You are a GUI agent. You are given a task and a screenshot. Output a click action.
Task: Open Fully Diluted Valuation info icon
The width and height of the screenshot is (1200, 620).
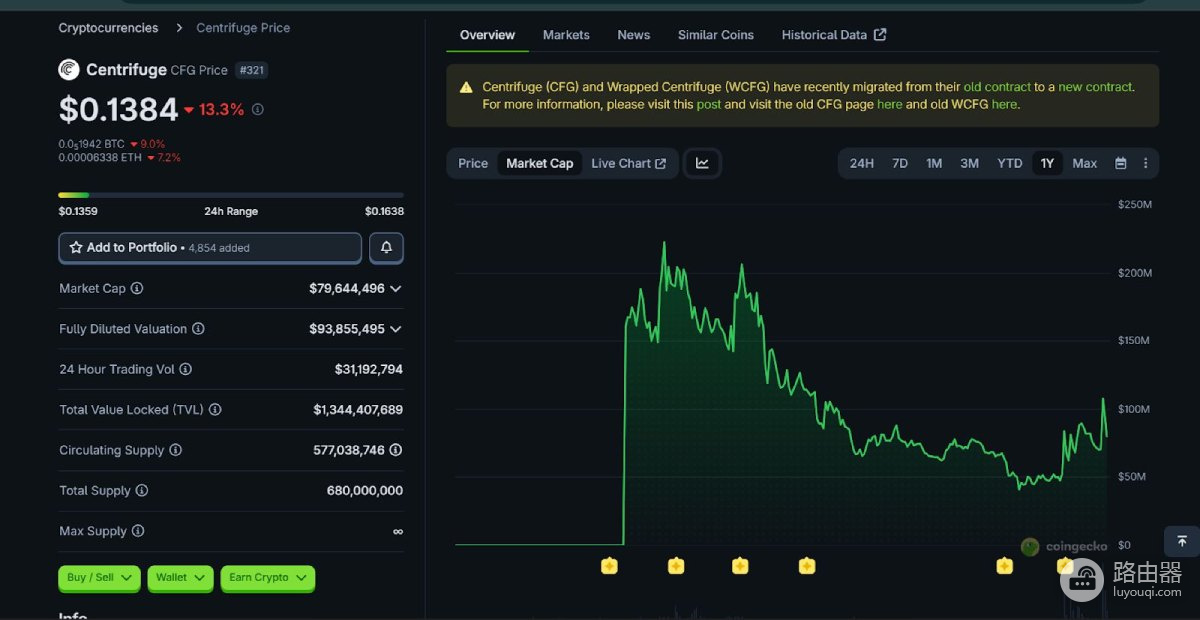(198, 329)
